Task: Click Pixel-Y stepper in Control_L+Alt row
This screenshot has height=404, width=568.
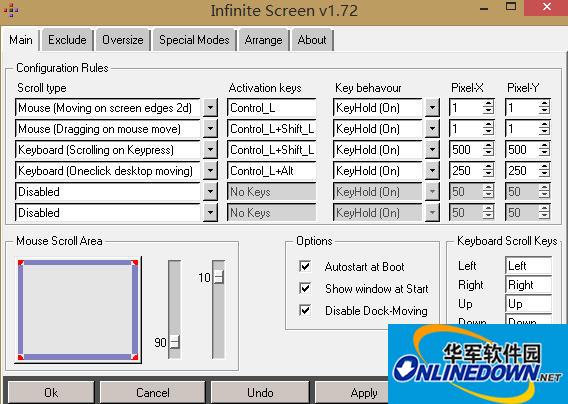Action: [544, 171]
